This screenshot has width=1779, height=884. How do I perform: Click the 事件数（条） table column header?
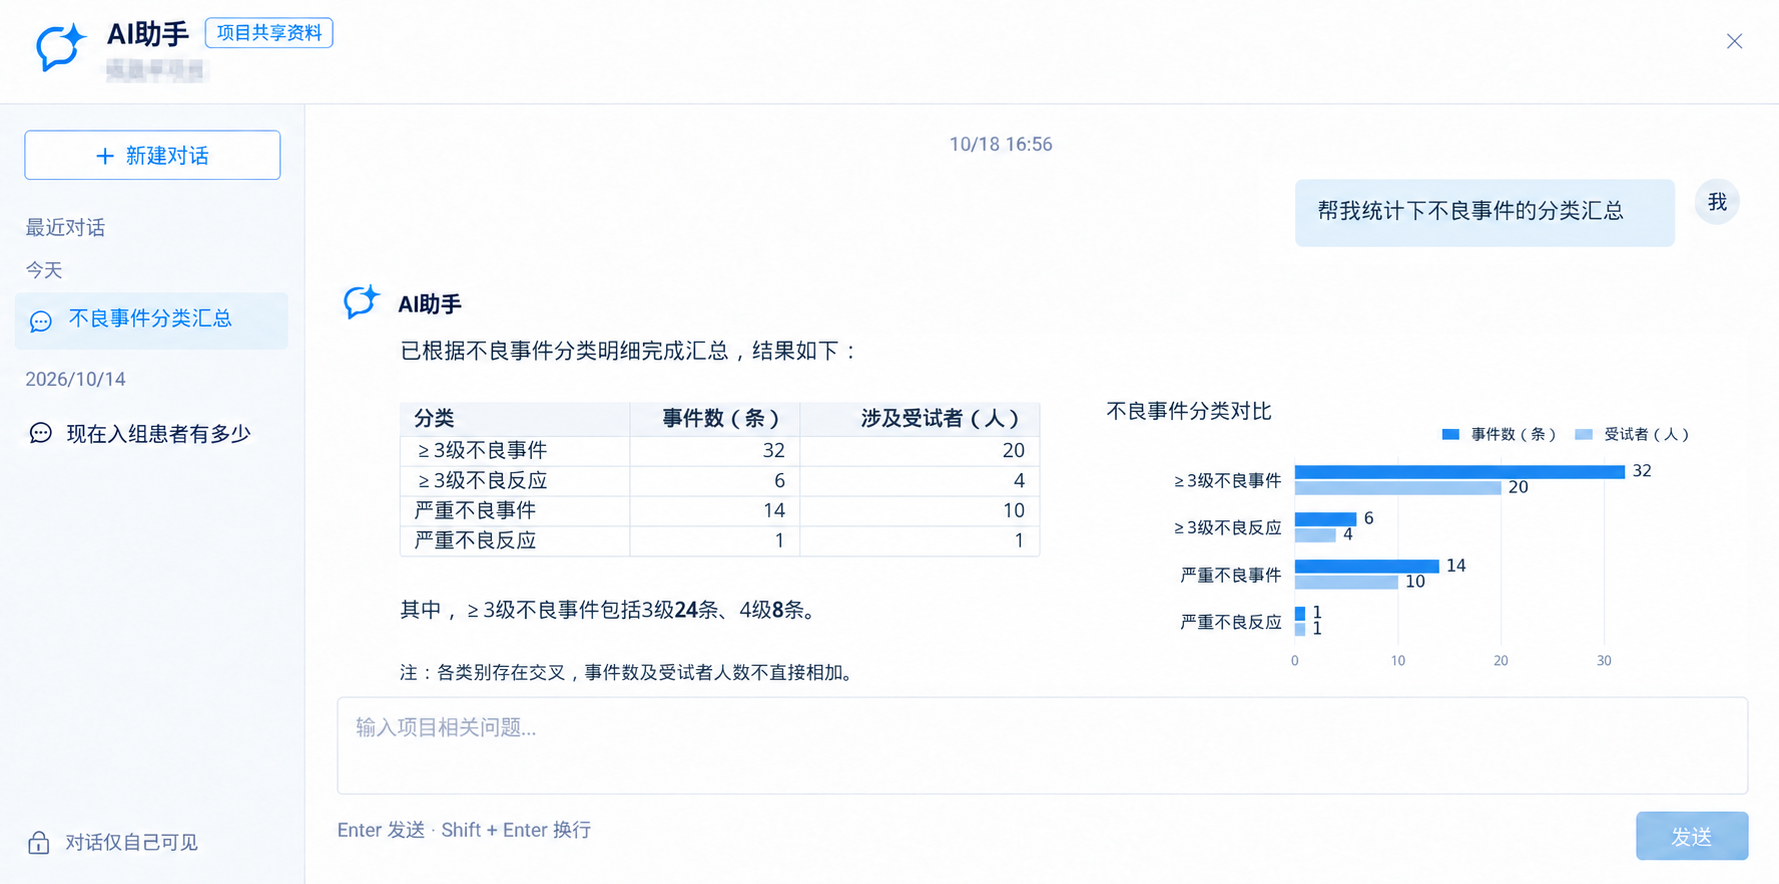coord(715,419)
